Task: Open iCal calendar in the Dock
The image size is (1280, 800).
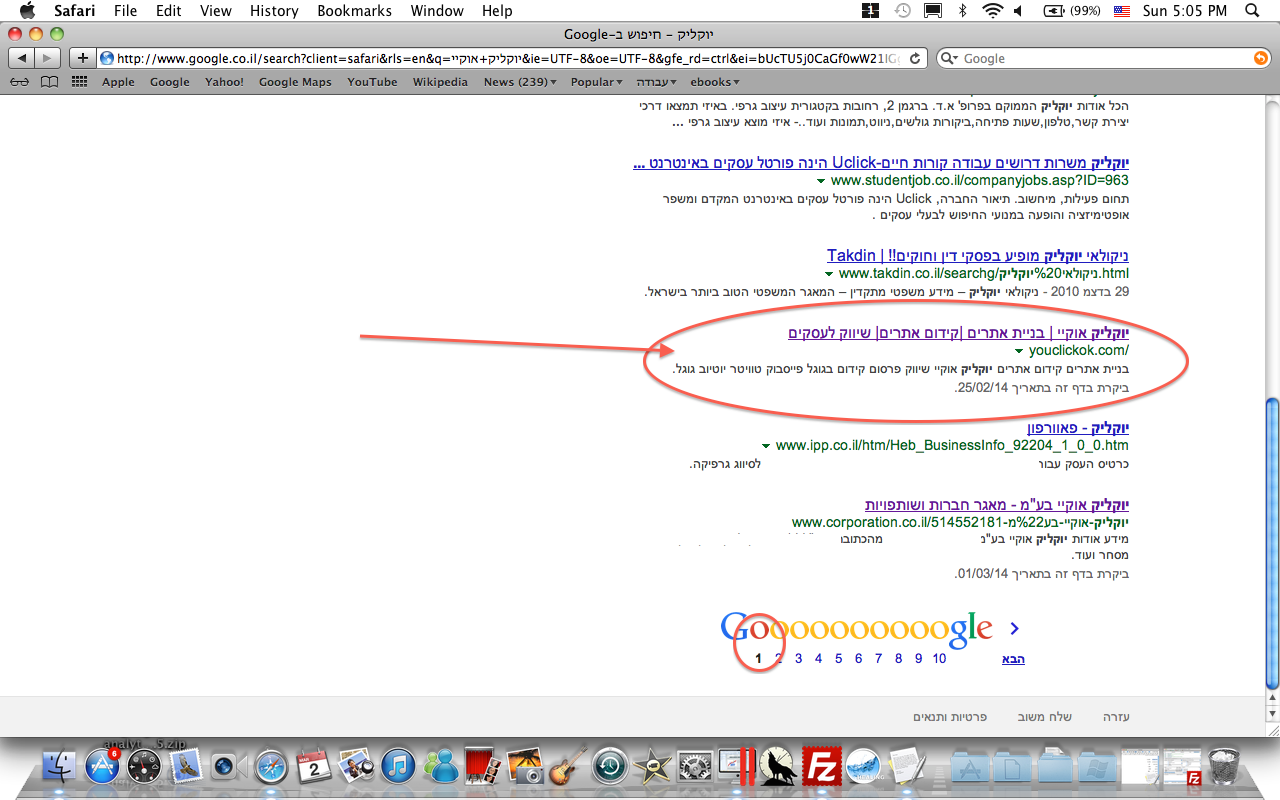Action: 313,767
